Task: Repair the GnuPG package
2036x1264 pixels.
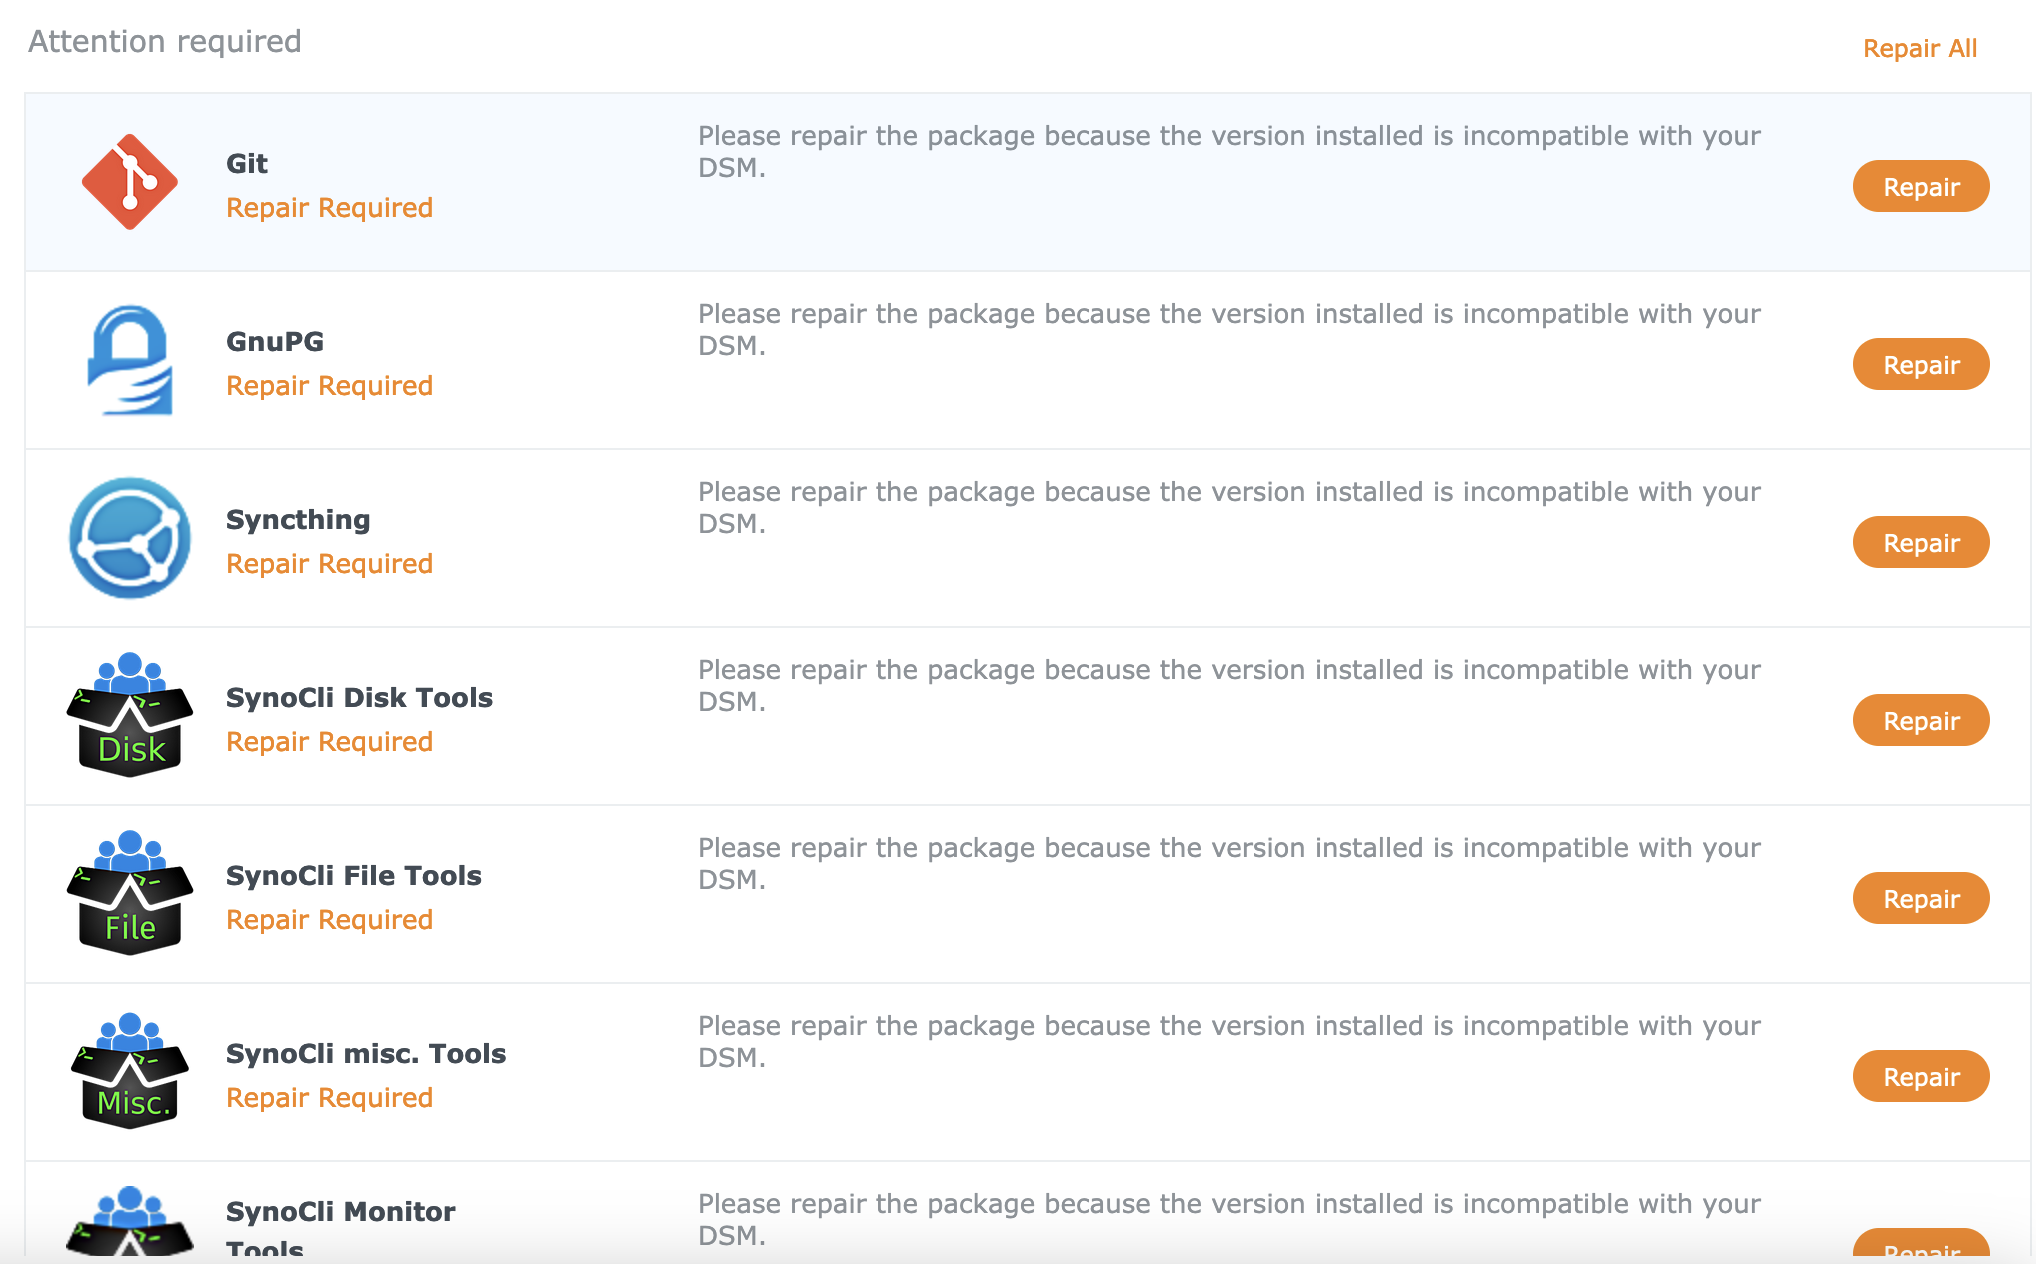Action: 1921,364
